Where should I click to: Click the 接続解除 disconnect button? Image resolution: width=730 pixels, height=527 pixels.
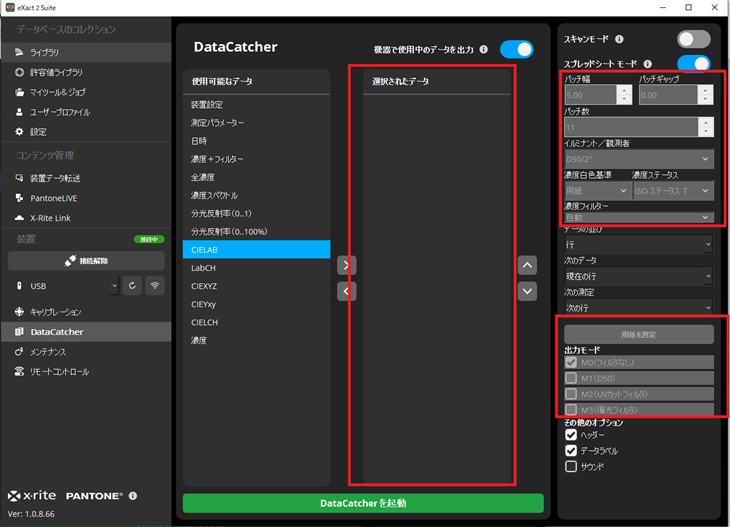(x=86, y=261)
